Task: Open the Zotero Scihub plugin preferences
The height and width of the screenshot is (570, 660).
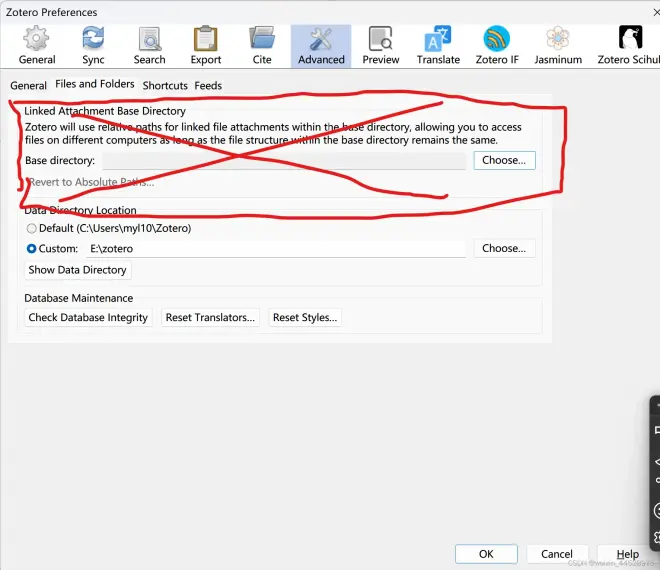Action: pos(628,45)
